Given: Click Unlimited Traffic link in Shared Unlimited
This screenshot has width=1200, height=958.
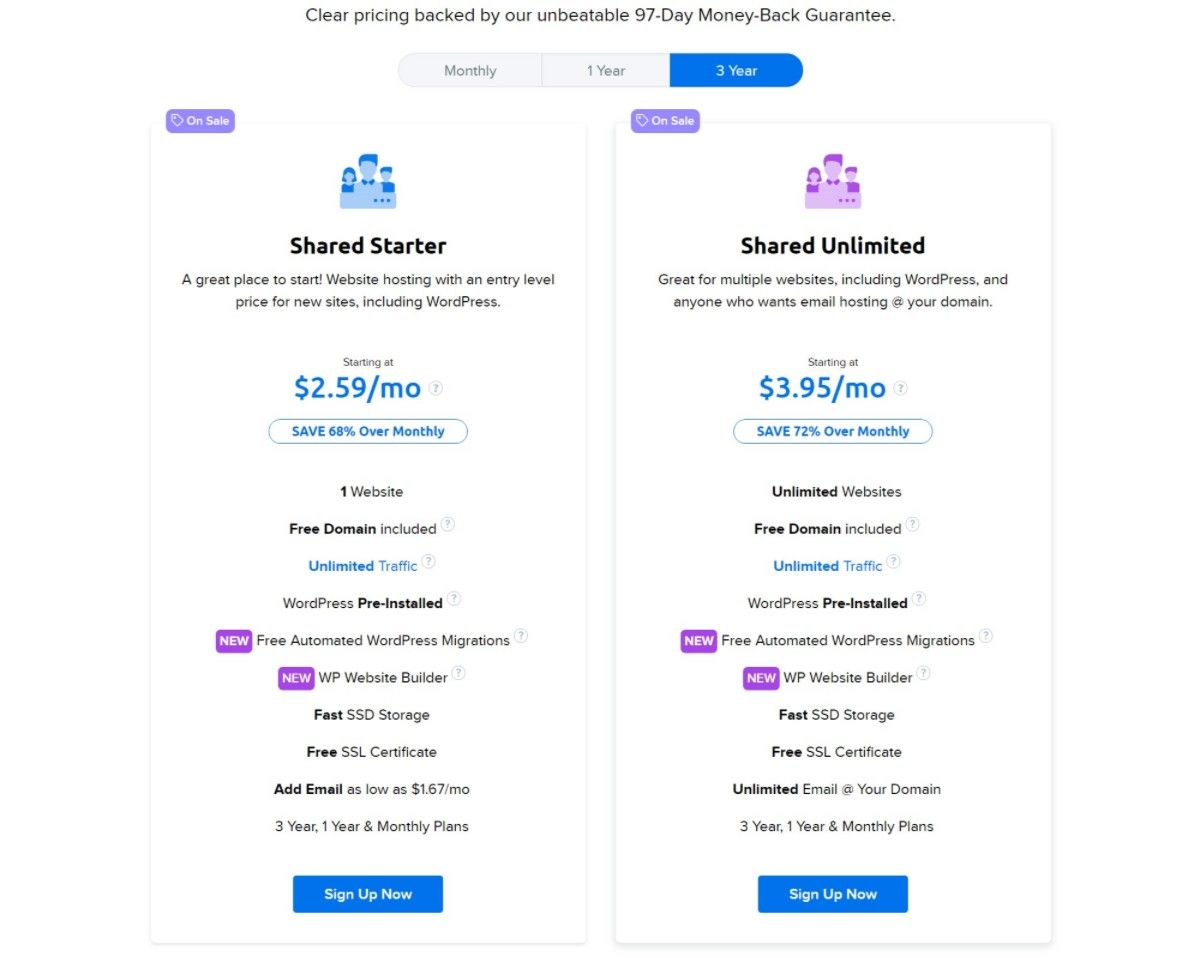Looking at the screenshot, I should pos(828,566).
